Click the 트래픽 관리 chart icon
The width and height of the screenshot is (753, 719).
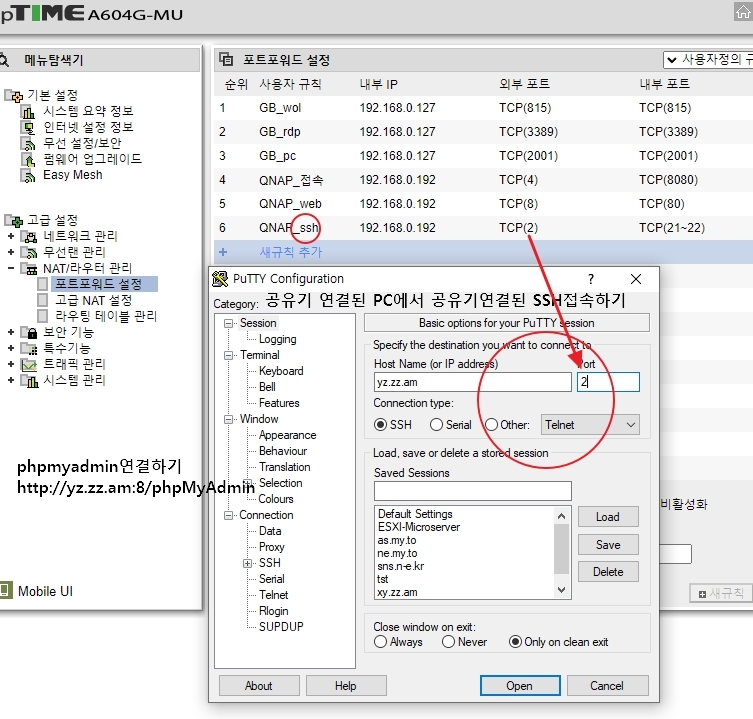click(x=29, y=364)
